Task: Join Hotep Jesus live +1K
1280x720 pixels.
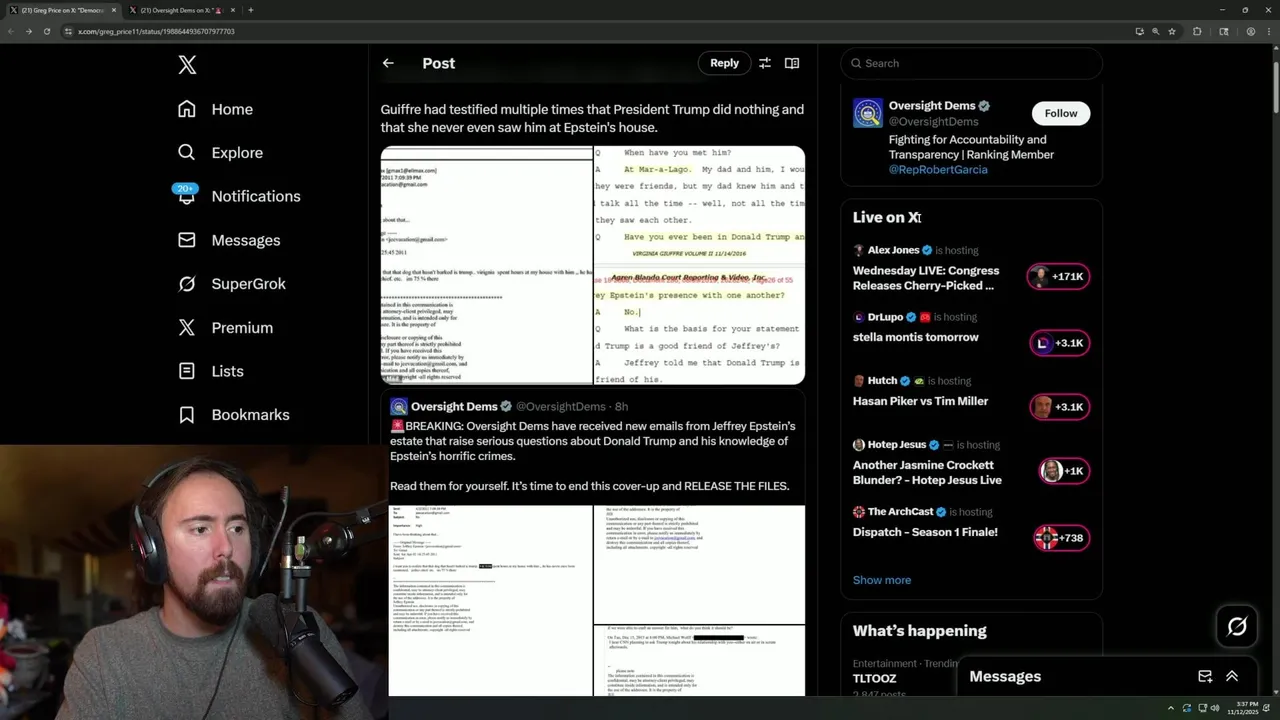Action: (1064, 471)
